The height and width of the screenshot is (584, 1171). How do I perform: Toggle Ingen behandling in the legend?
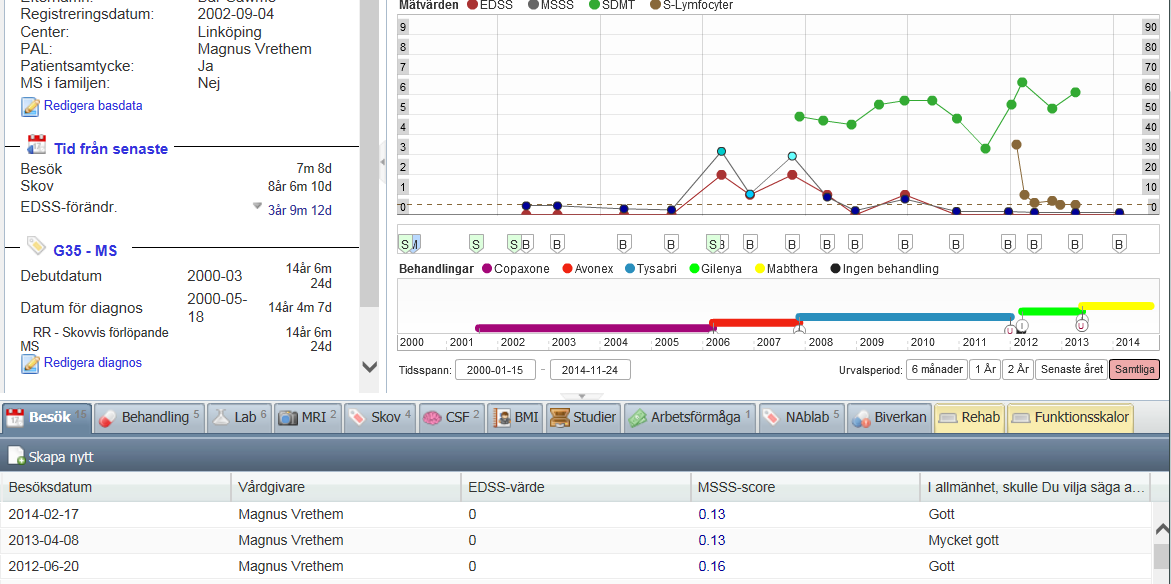tap(883, 269)
